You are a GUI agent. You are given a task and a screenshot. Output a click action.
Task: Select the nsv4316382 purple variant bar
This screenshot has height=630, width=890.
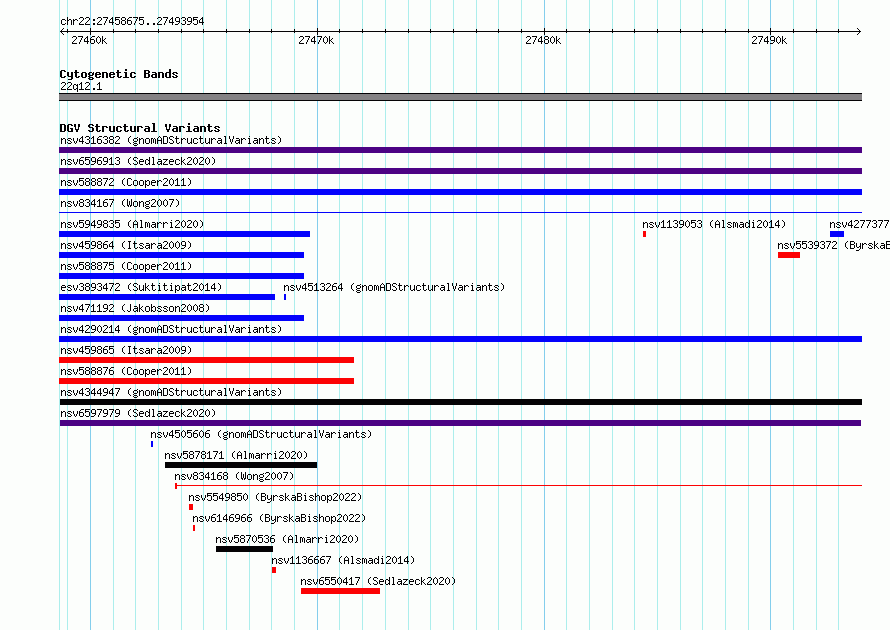460,150
